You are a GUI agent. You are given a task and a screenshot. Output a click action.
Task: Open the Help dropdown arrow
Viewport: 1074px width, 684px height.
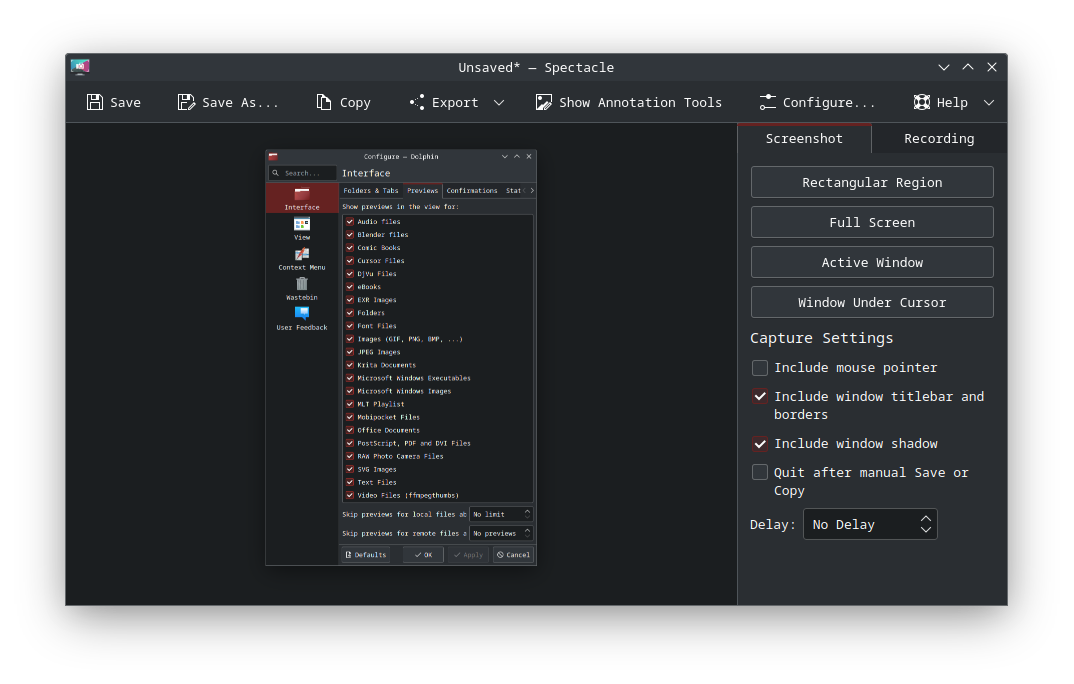coord(988,103)
